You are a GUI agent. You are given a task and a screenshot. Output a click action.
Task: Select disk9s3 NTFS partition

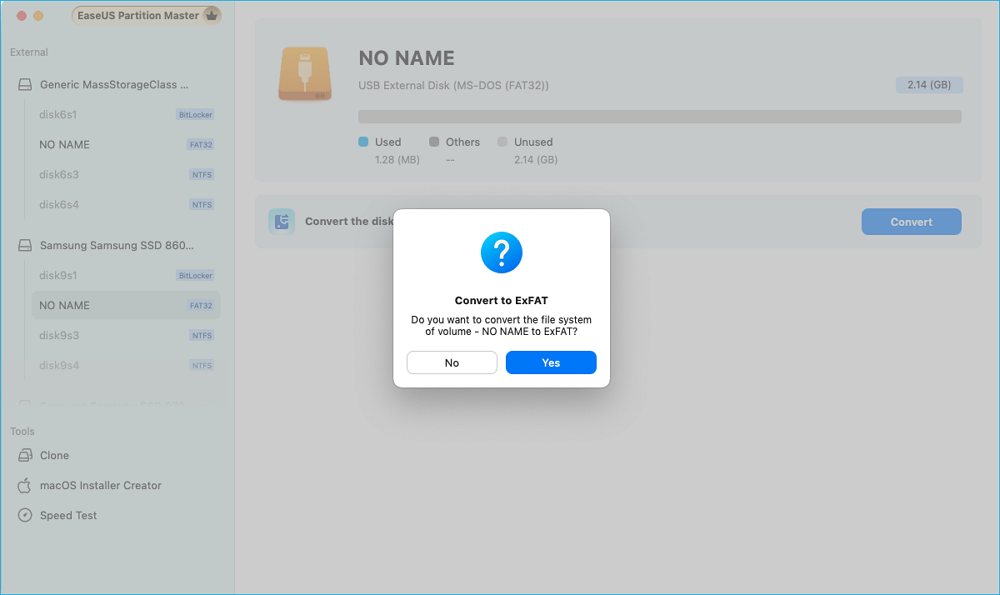(x=126, y=335)
